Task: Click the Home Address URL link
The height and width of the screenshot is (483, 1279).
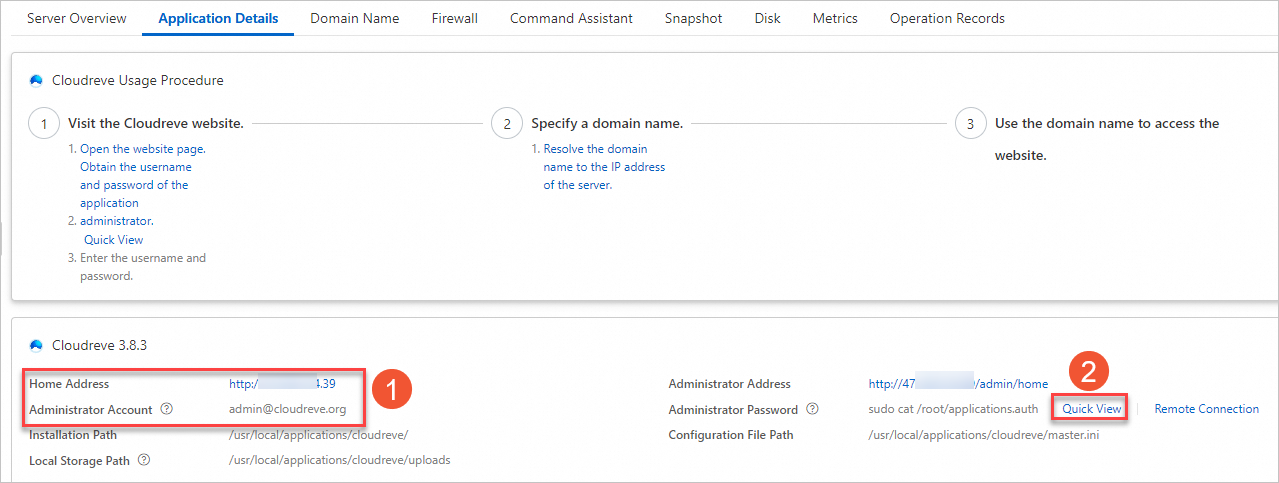Action: tap(281, 384)
